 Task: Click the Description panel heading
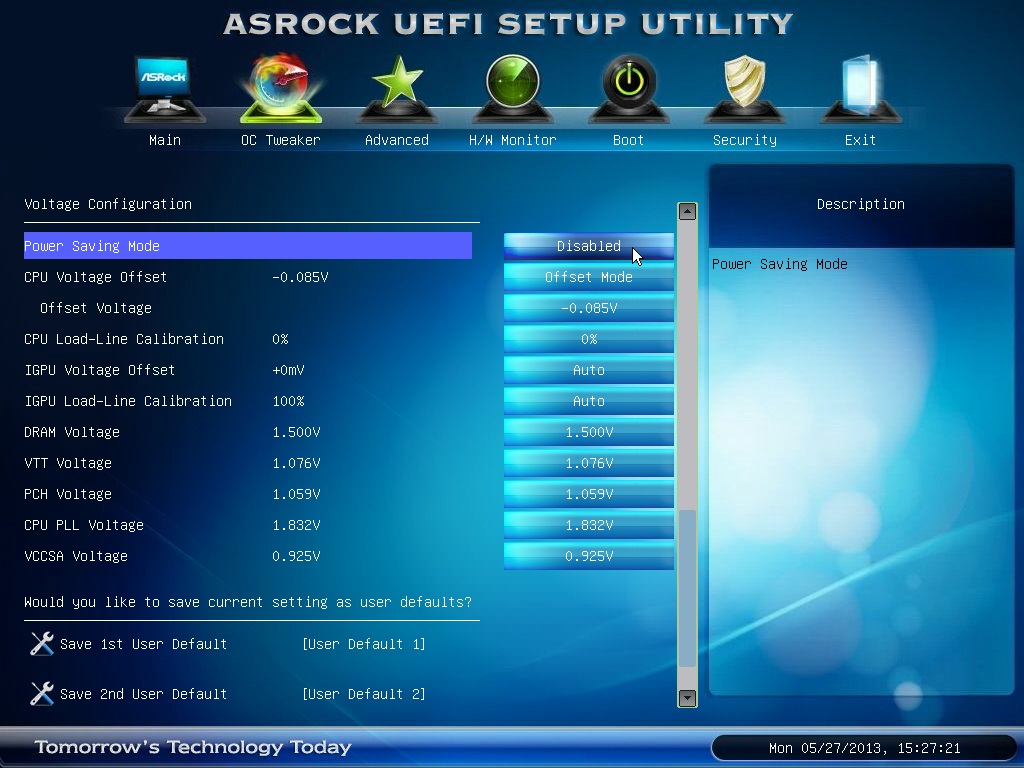point(861,204)
